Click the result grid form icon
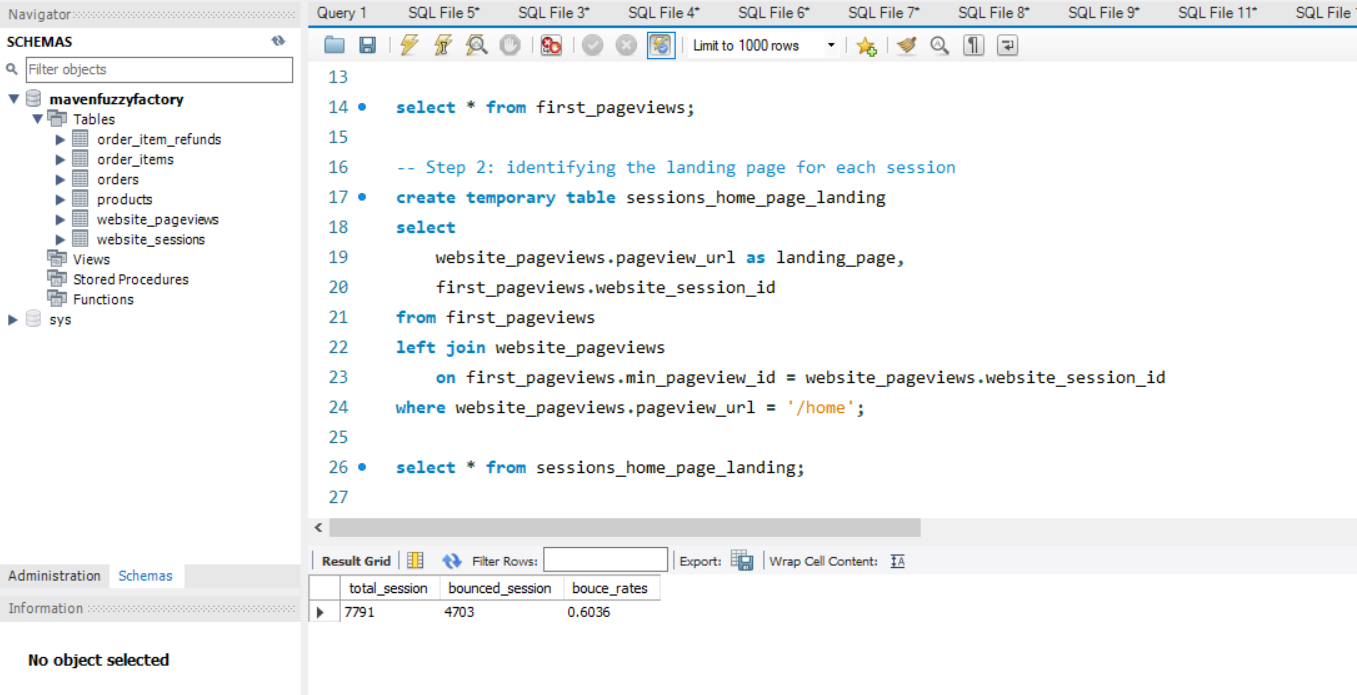 tap(415, 561)
